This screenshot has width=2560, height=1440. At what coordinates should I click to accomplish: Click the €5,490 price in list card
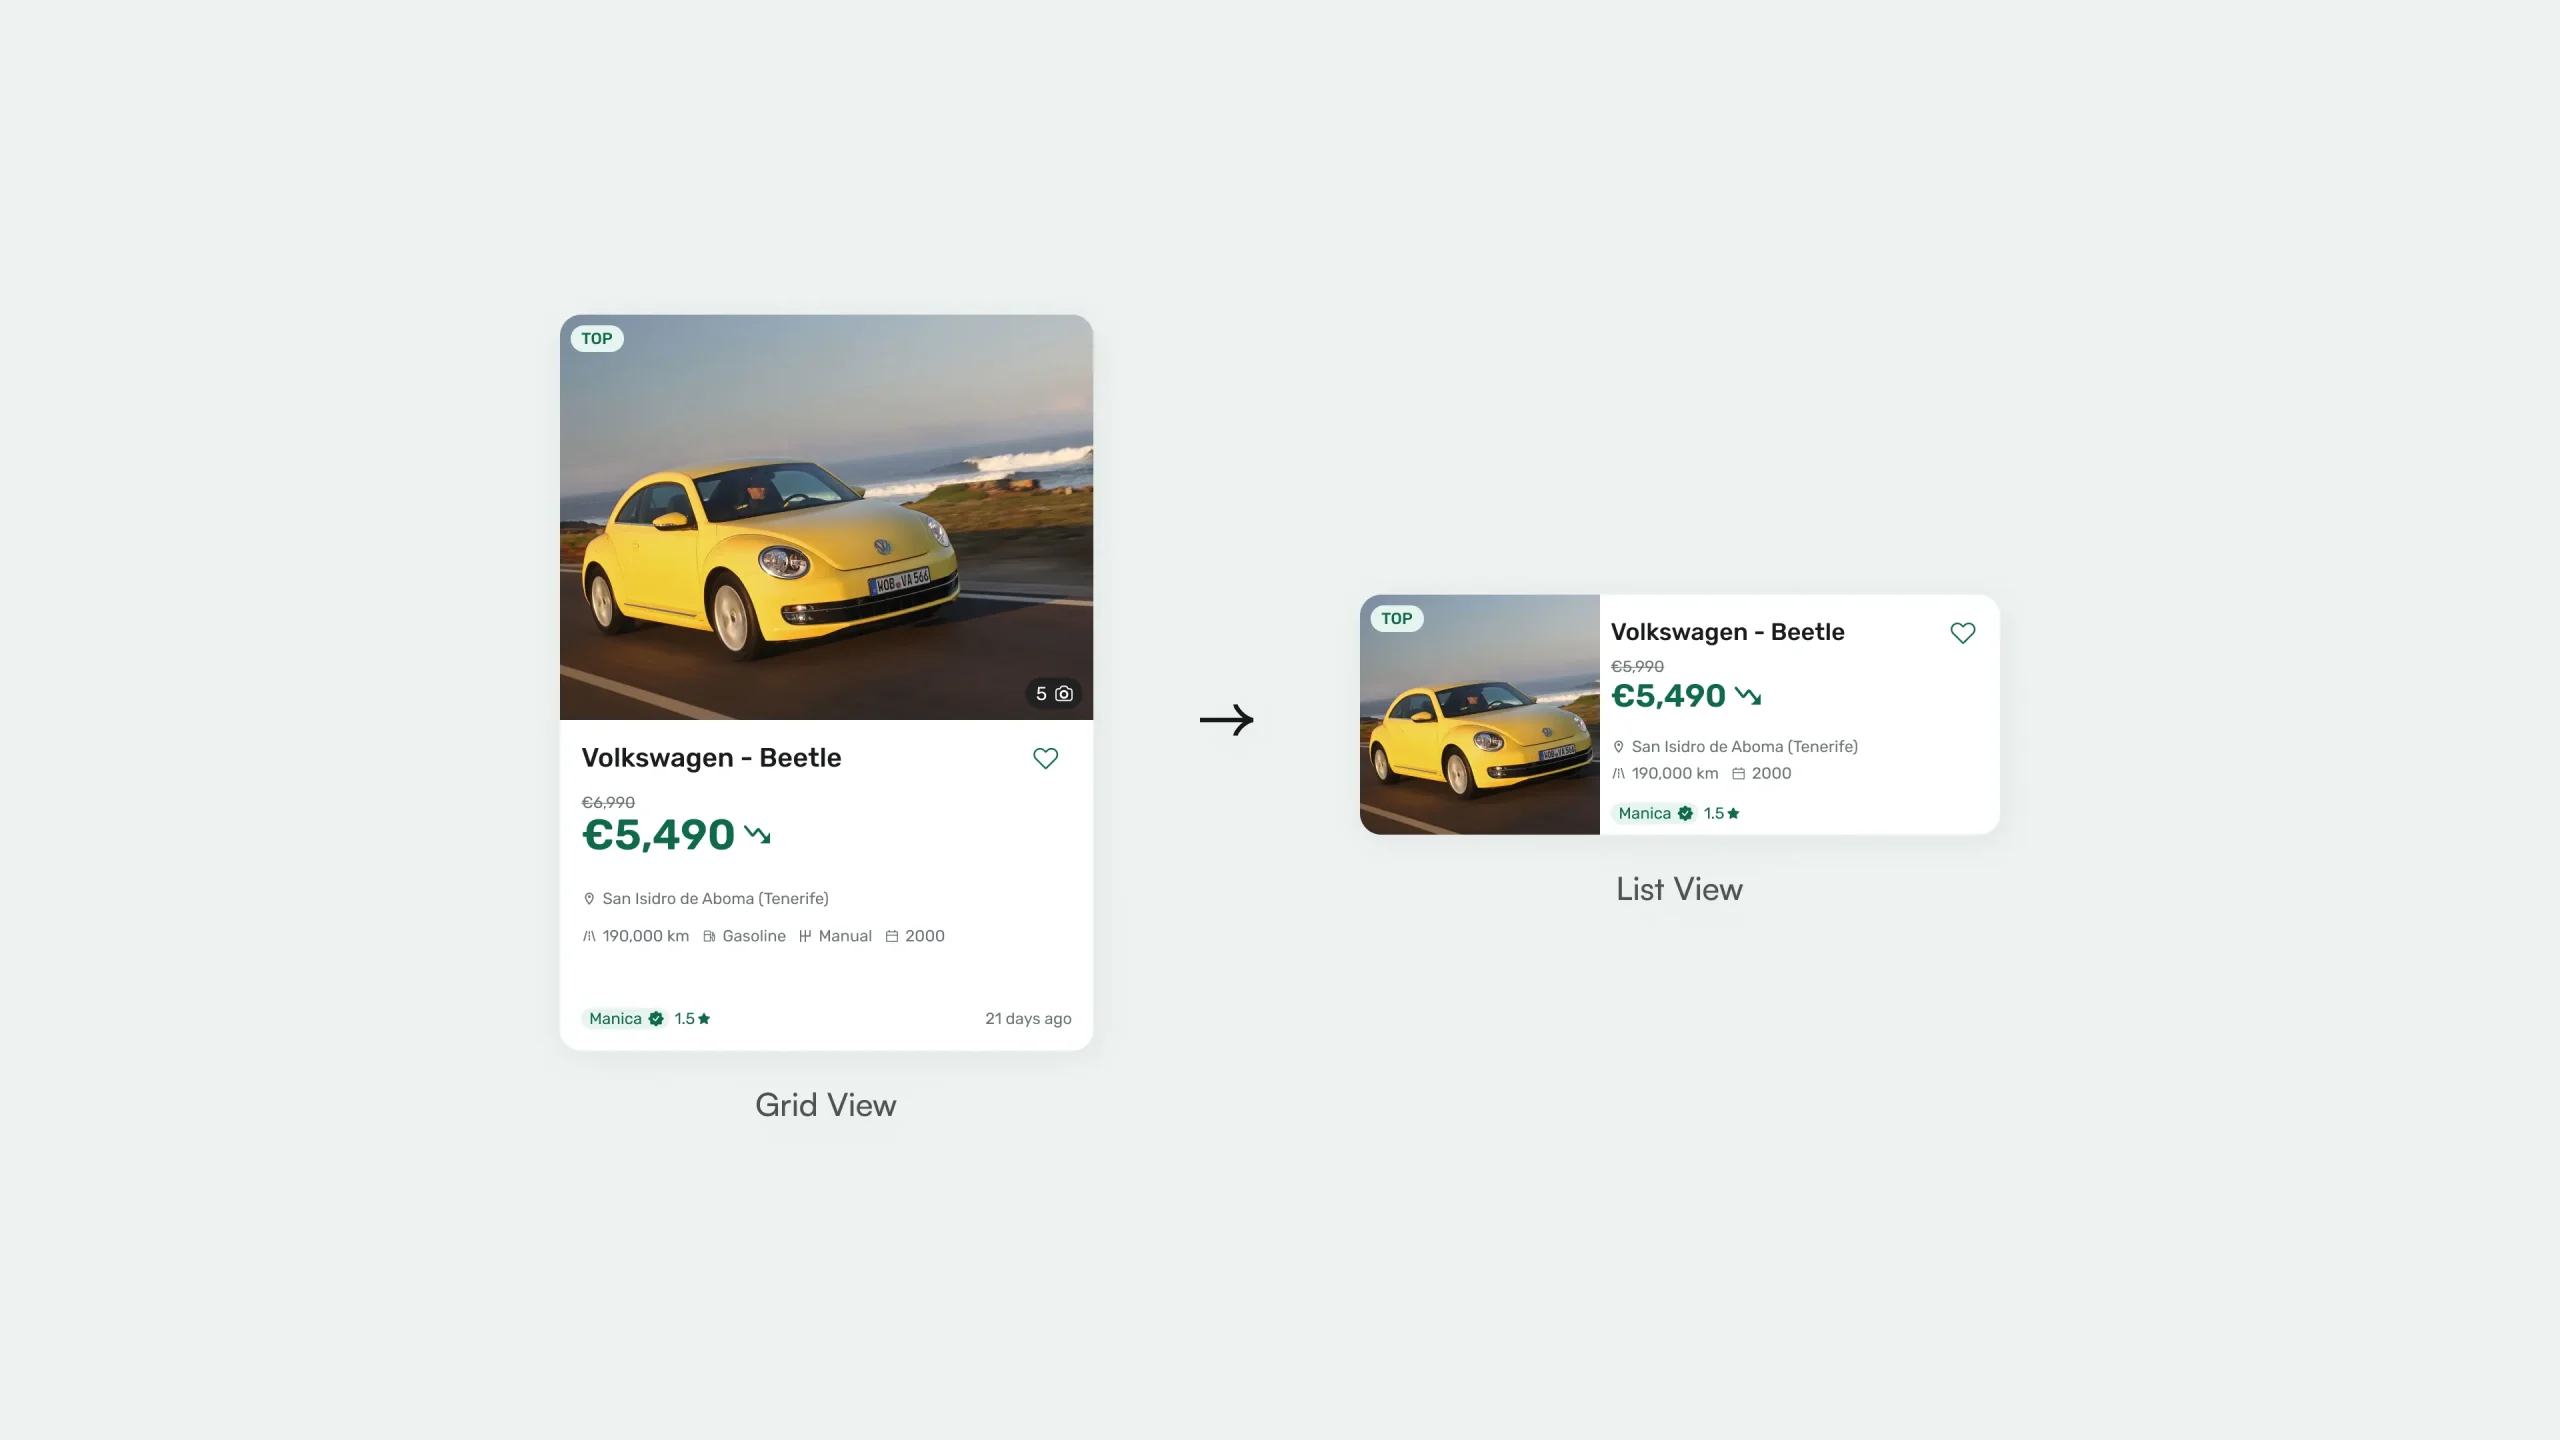pos(1669,696)
